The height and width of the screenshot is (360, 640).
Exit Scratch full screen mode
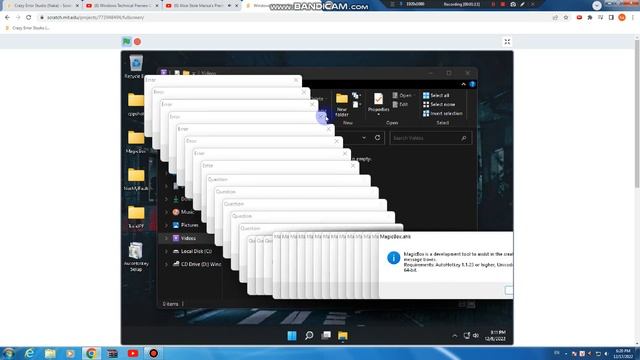click(507, 42)
